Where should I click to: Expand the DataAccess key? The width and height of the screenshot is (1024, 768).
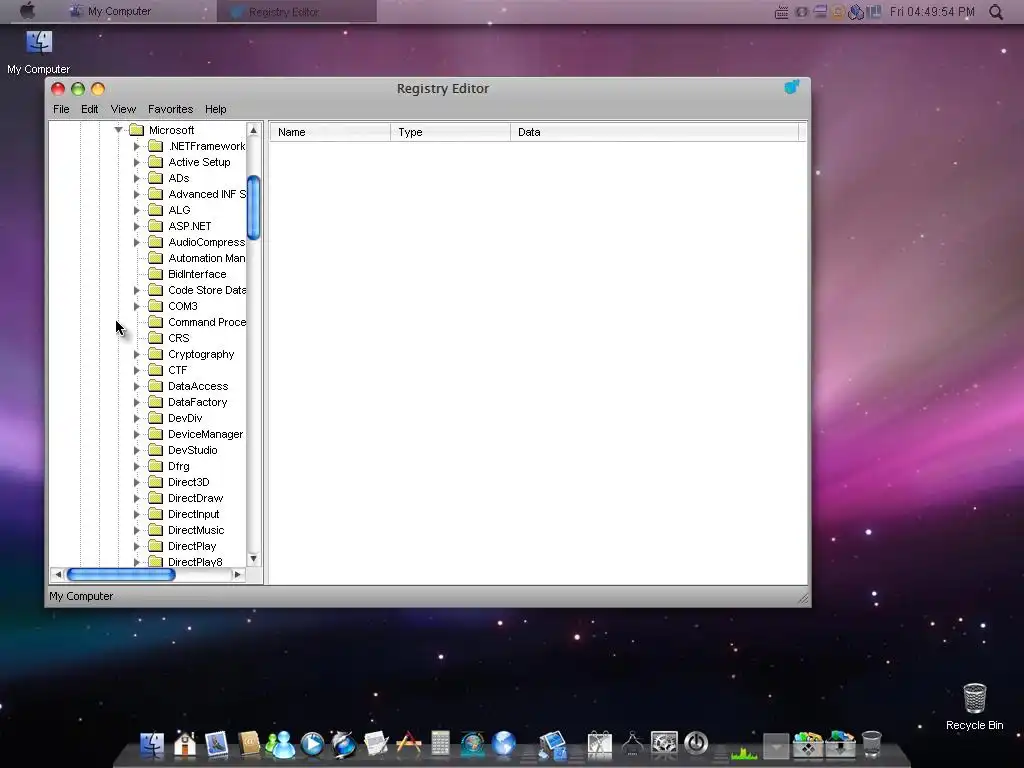pyautogui.click(x=136, y=386)
